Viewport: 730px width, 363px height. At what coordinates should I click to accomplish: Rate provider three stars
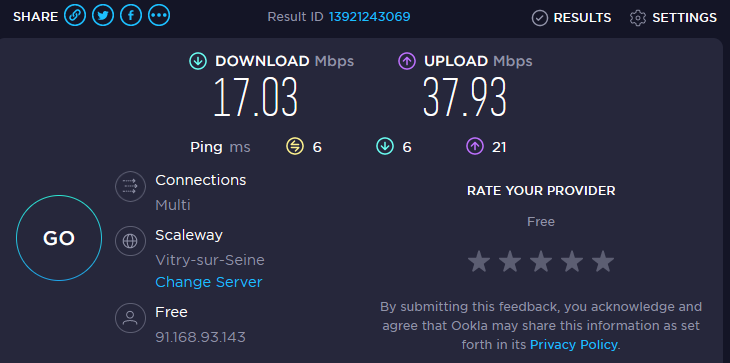[x=541, y=261]
